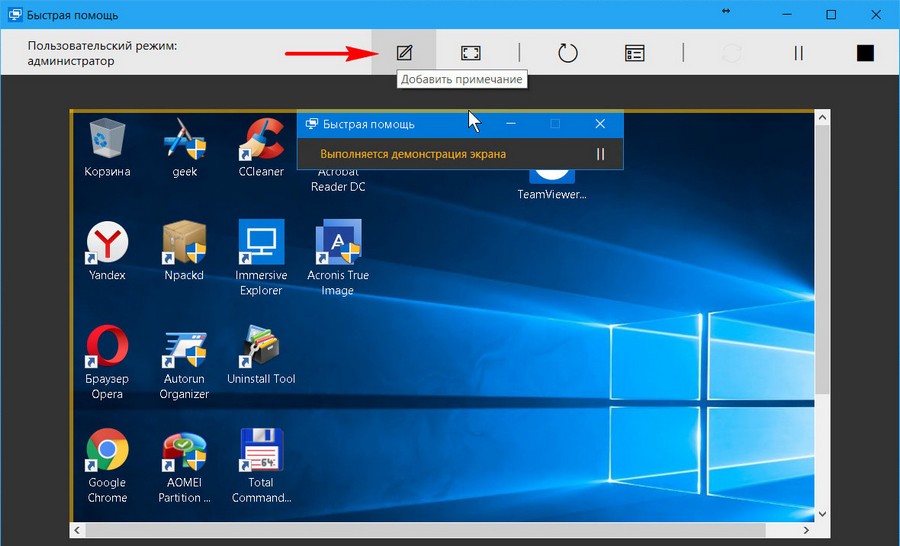Pause screen sharing in the inner Quick Assist window

[x=600, y=154]
